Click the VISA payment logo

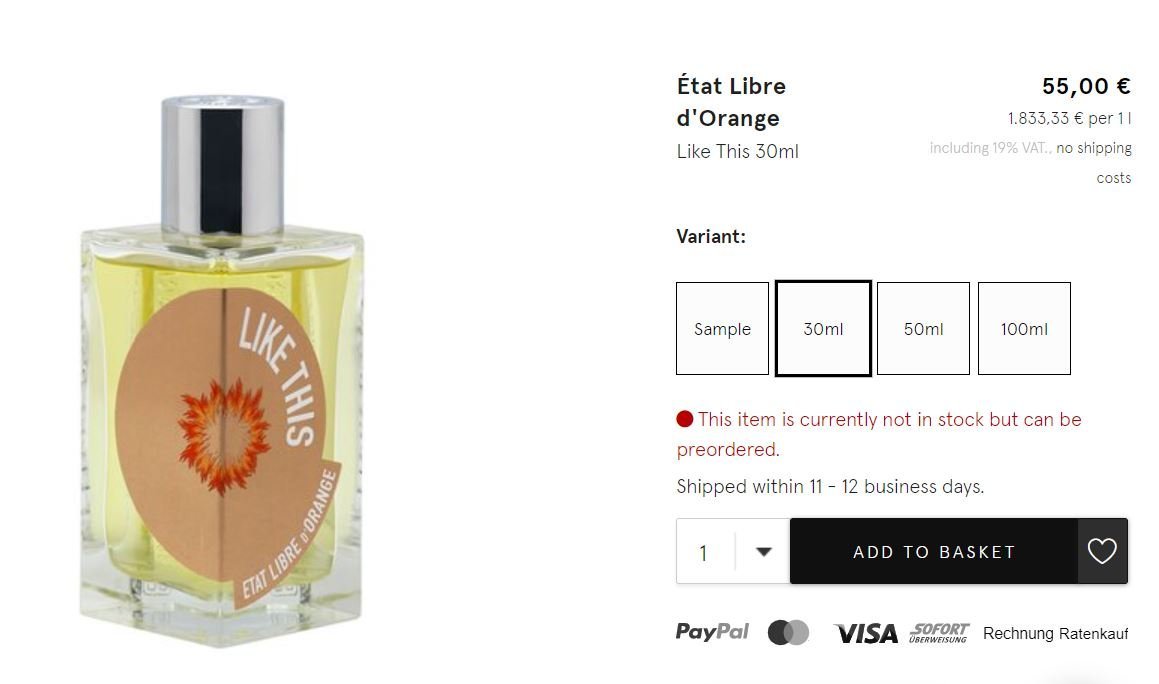click(x=866, y=633)
